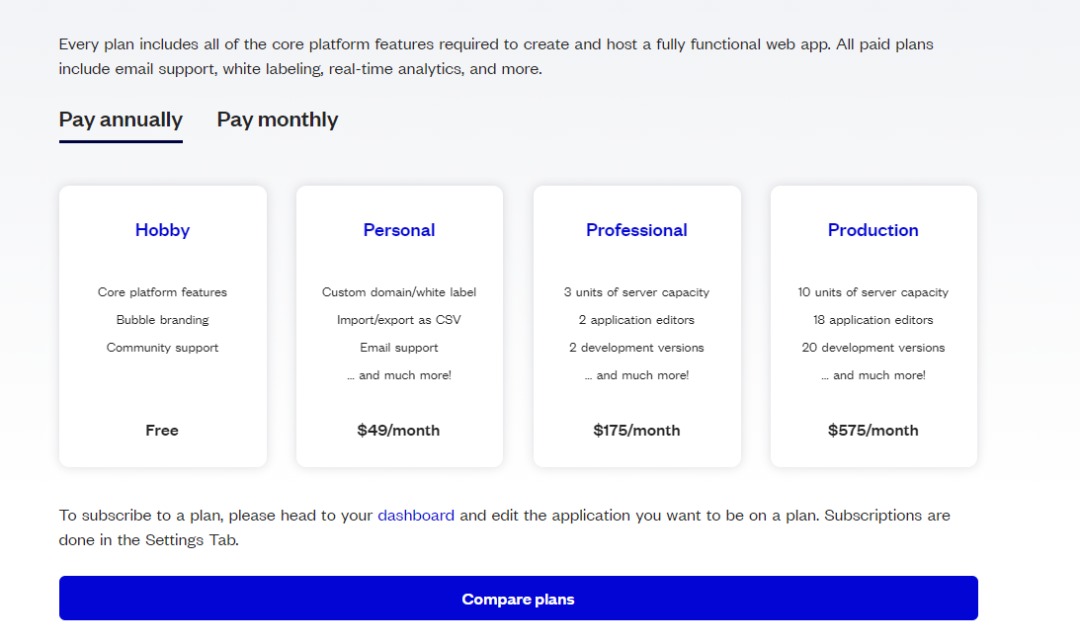Click the $175/month Professional price

tap(636, 431)
